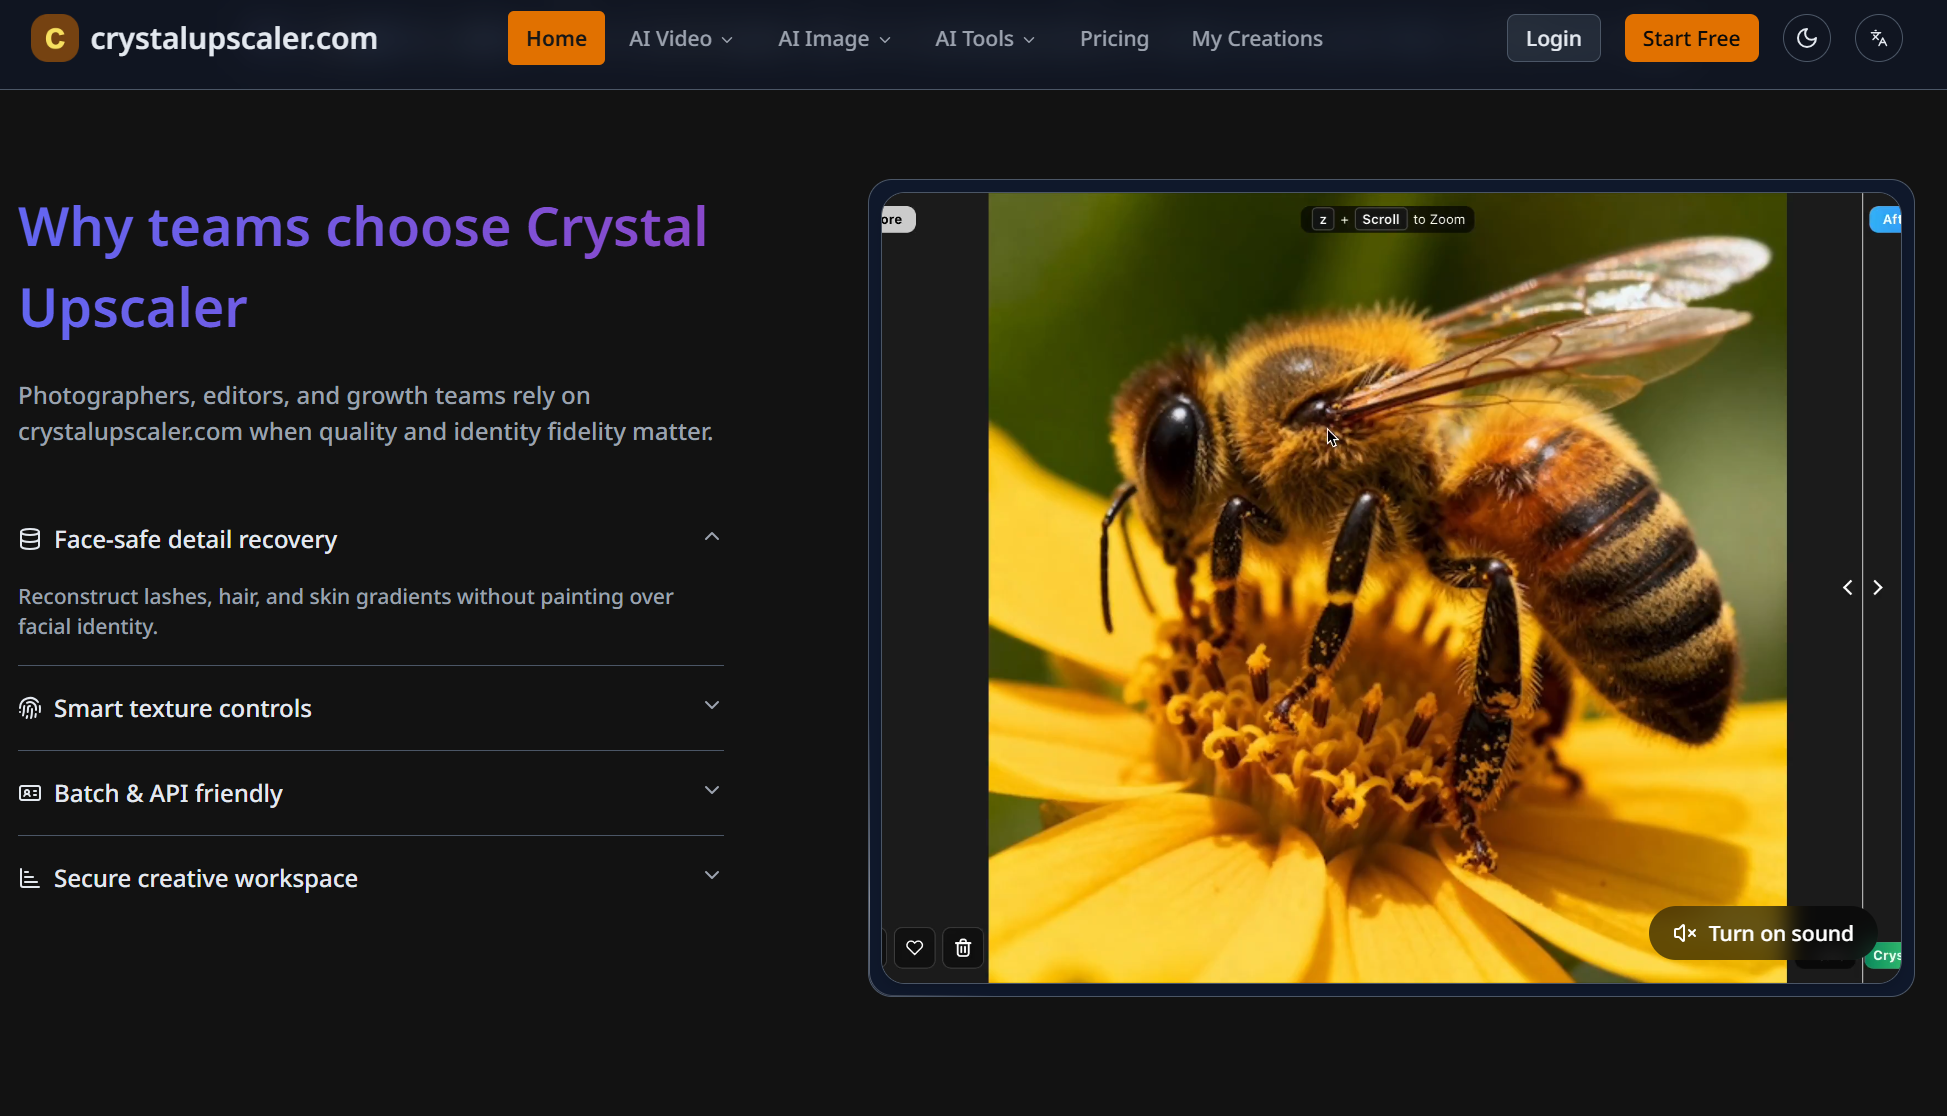
Task: Switch to the Home tab
Action: coord(555,37)
